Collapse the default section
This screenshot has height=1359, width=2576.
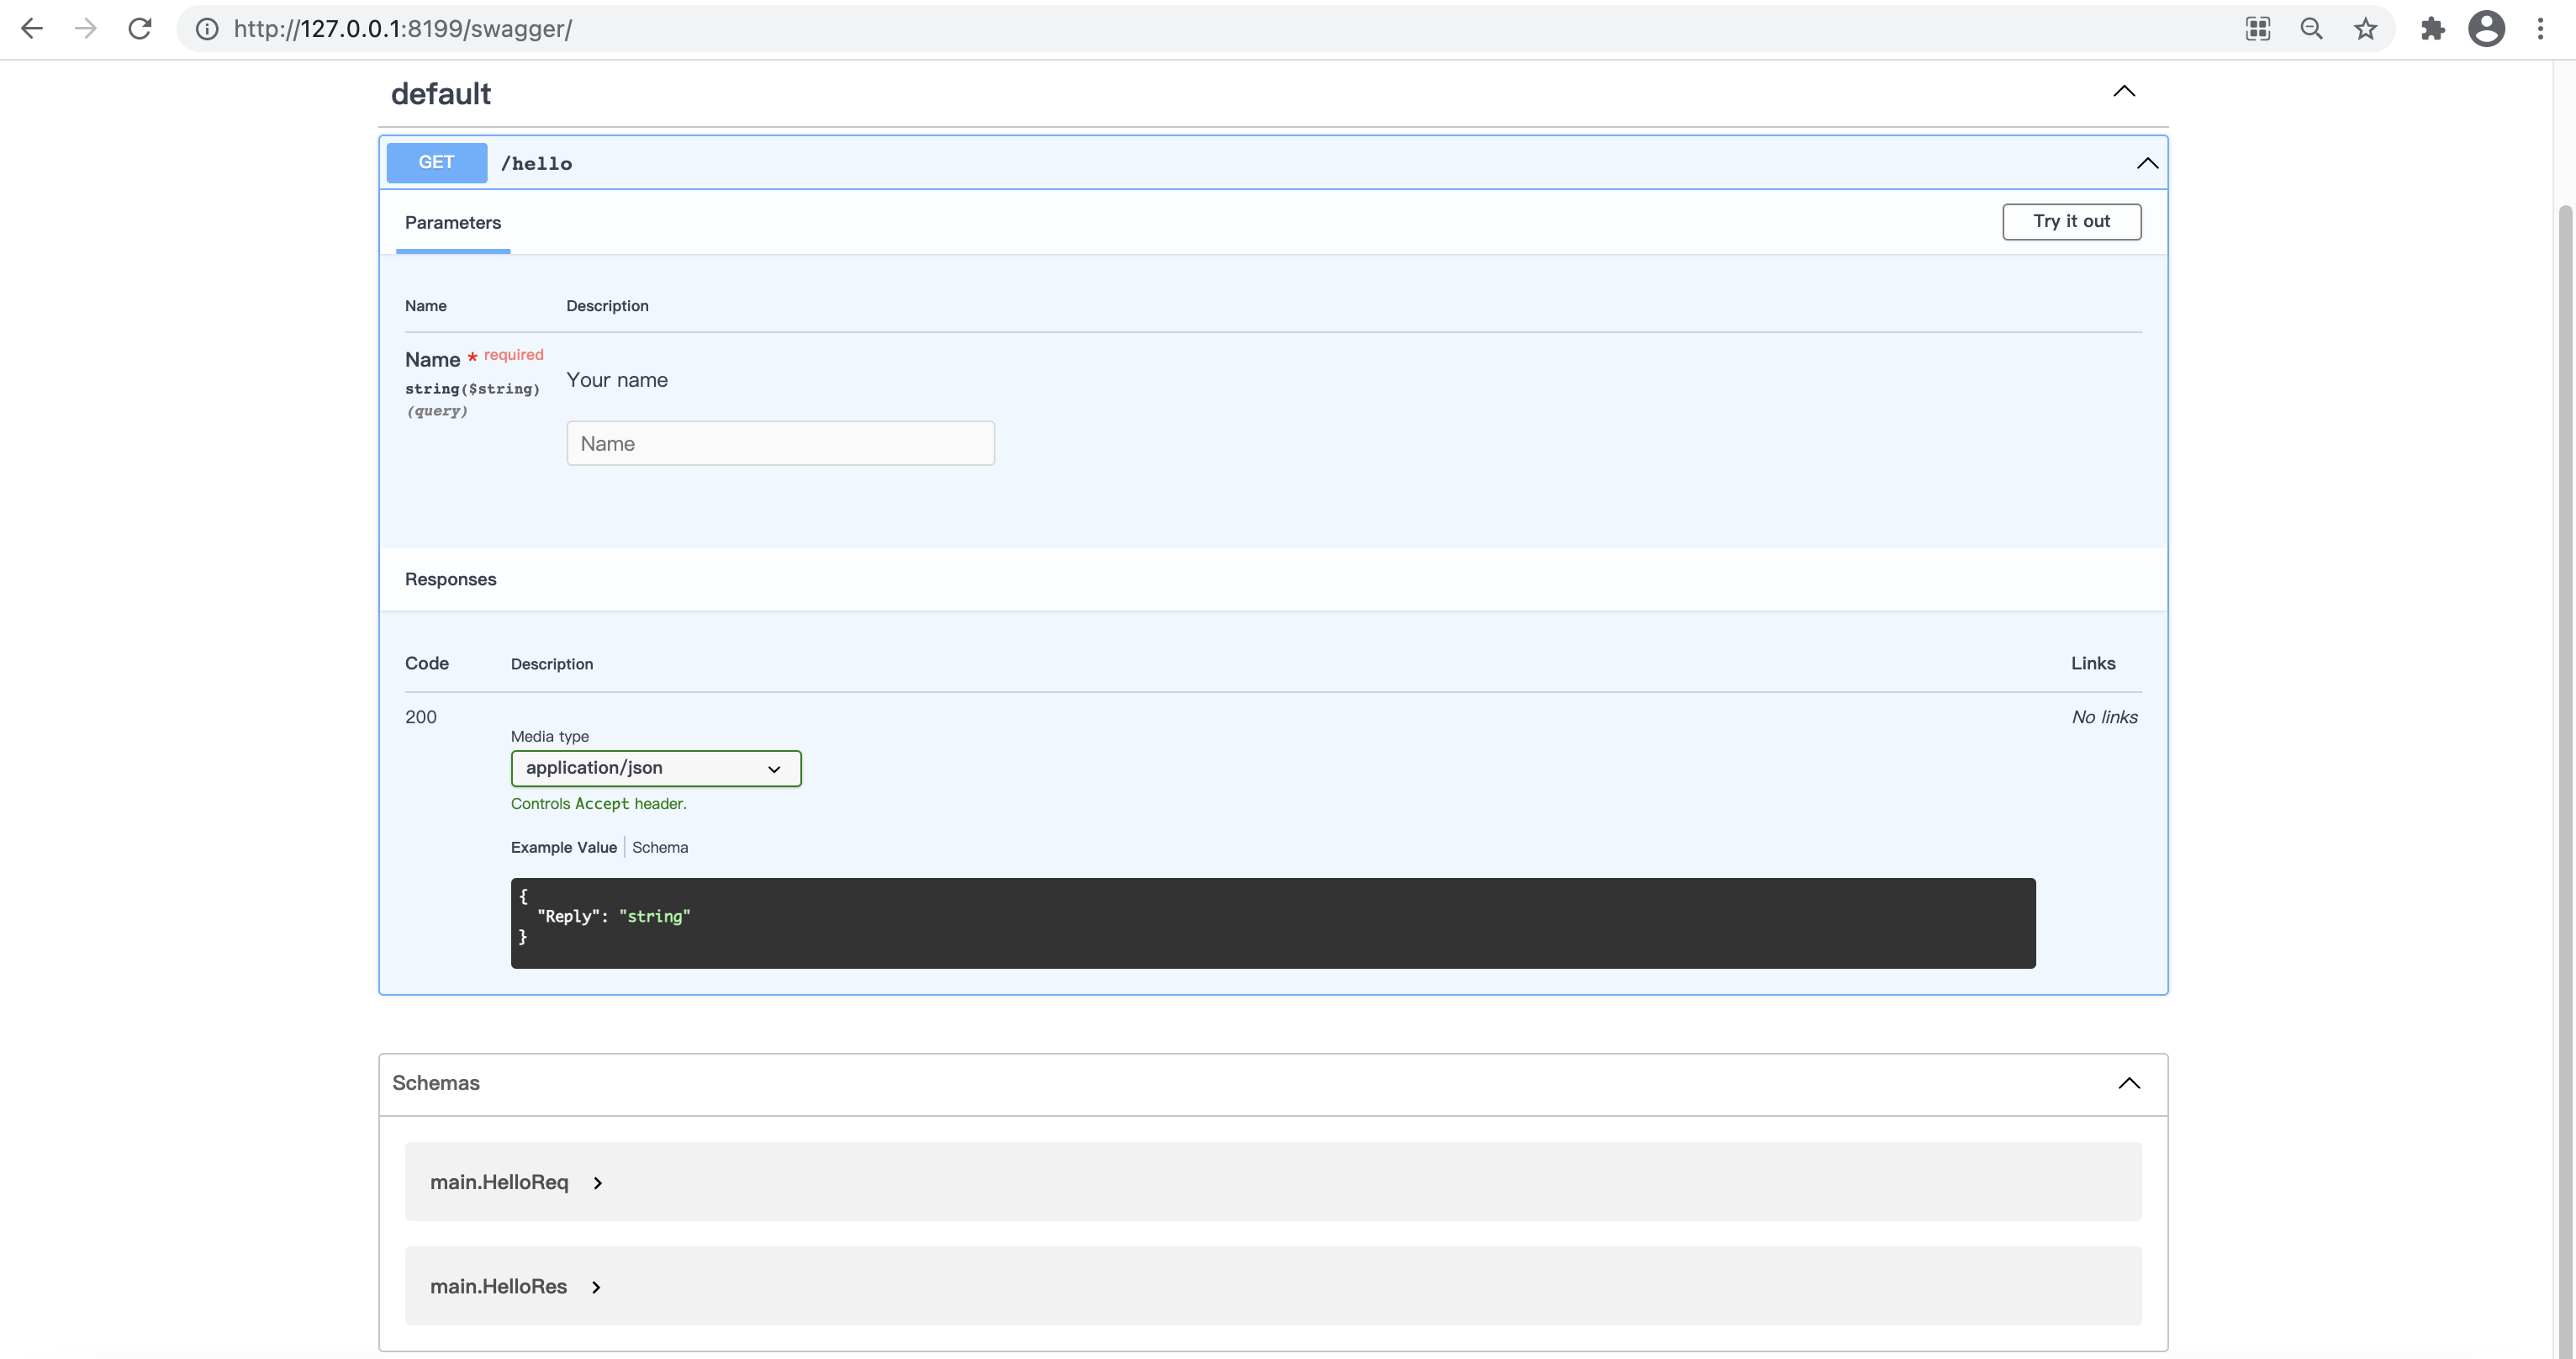(2124, 92)
